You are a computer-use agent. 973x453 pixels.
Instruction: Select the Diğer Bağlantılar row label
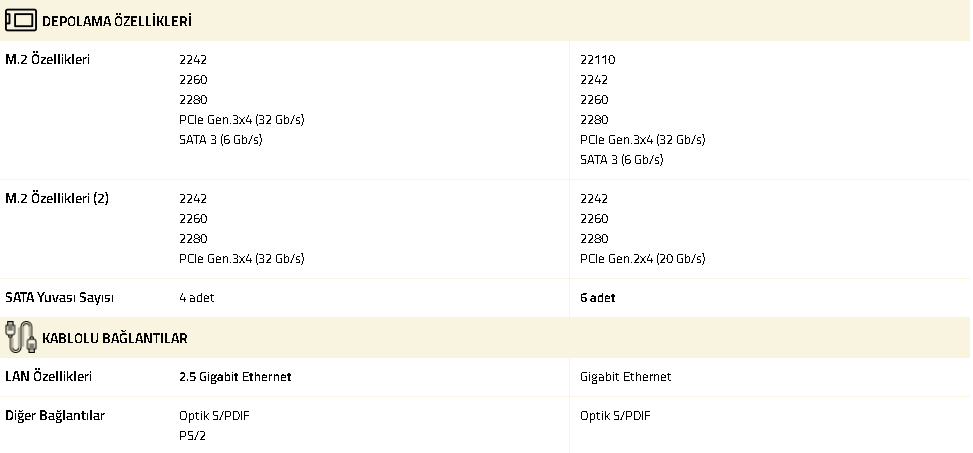(x=55, y=416)
